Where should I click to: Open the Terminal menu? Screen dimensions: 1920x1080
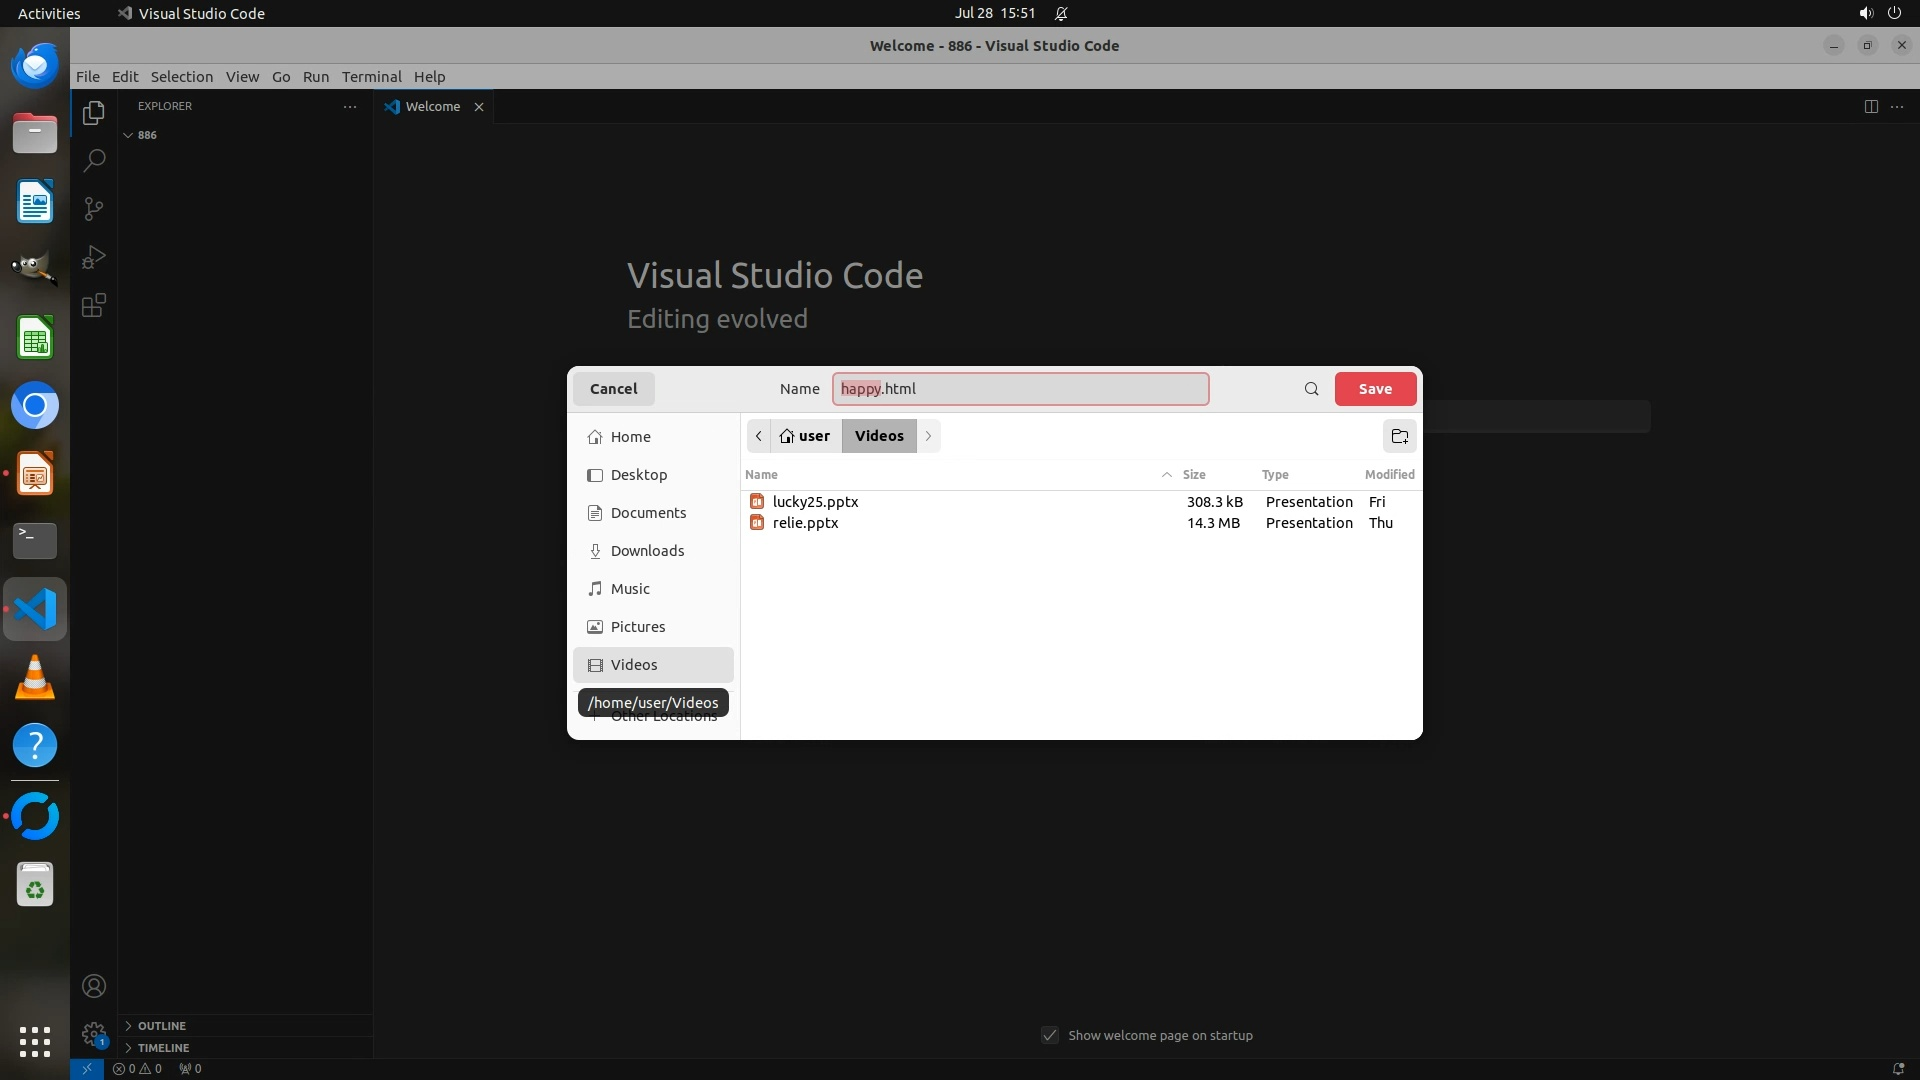pos(371,77)
